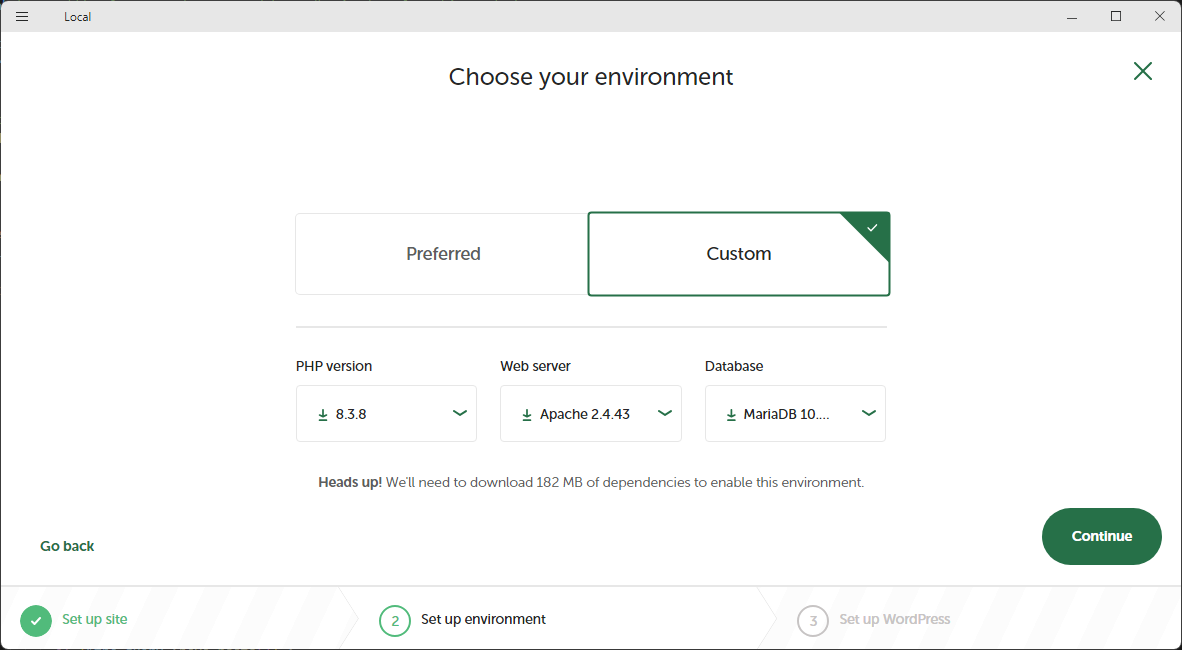Click the step 2 circle icon
This screenshot has height=650, width=1182.
point(395,620)
